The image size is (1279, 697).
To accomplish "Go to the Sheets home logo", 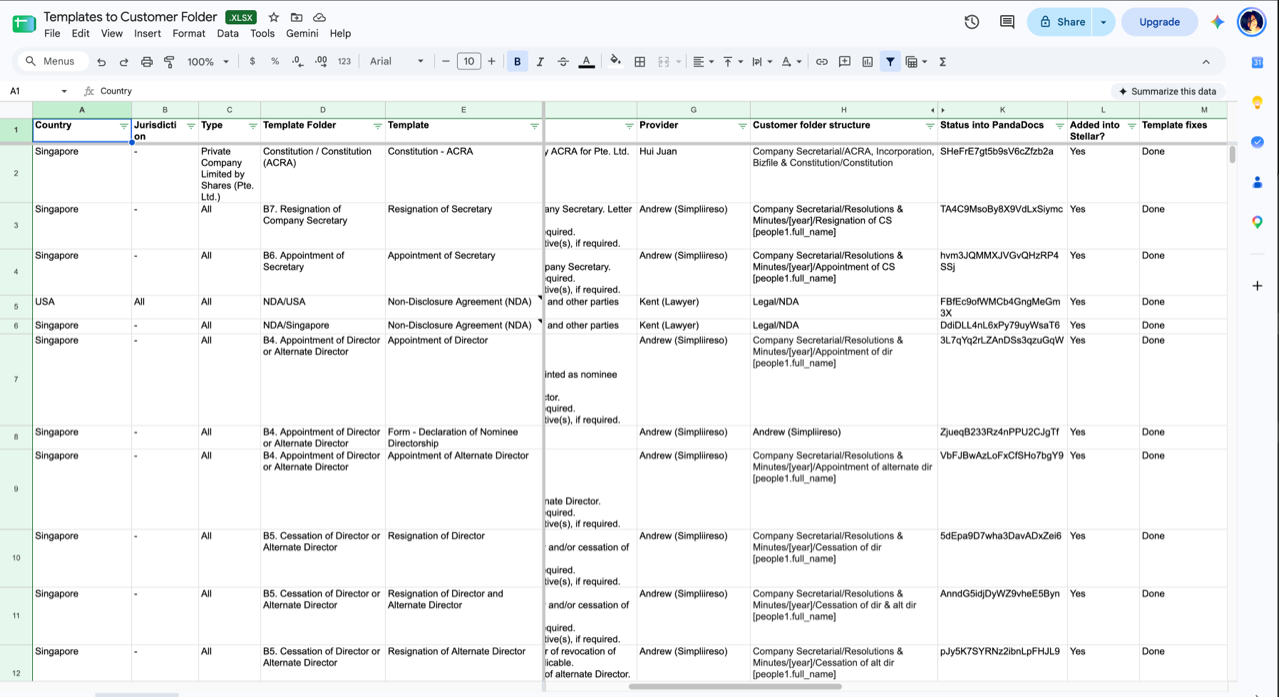I will [x=24, y=23].
